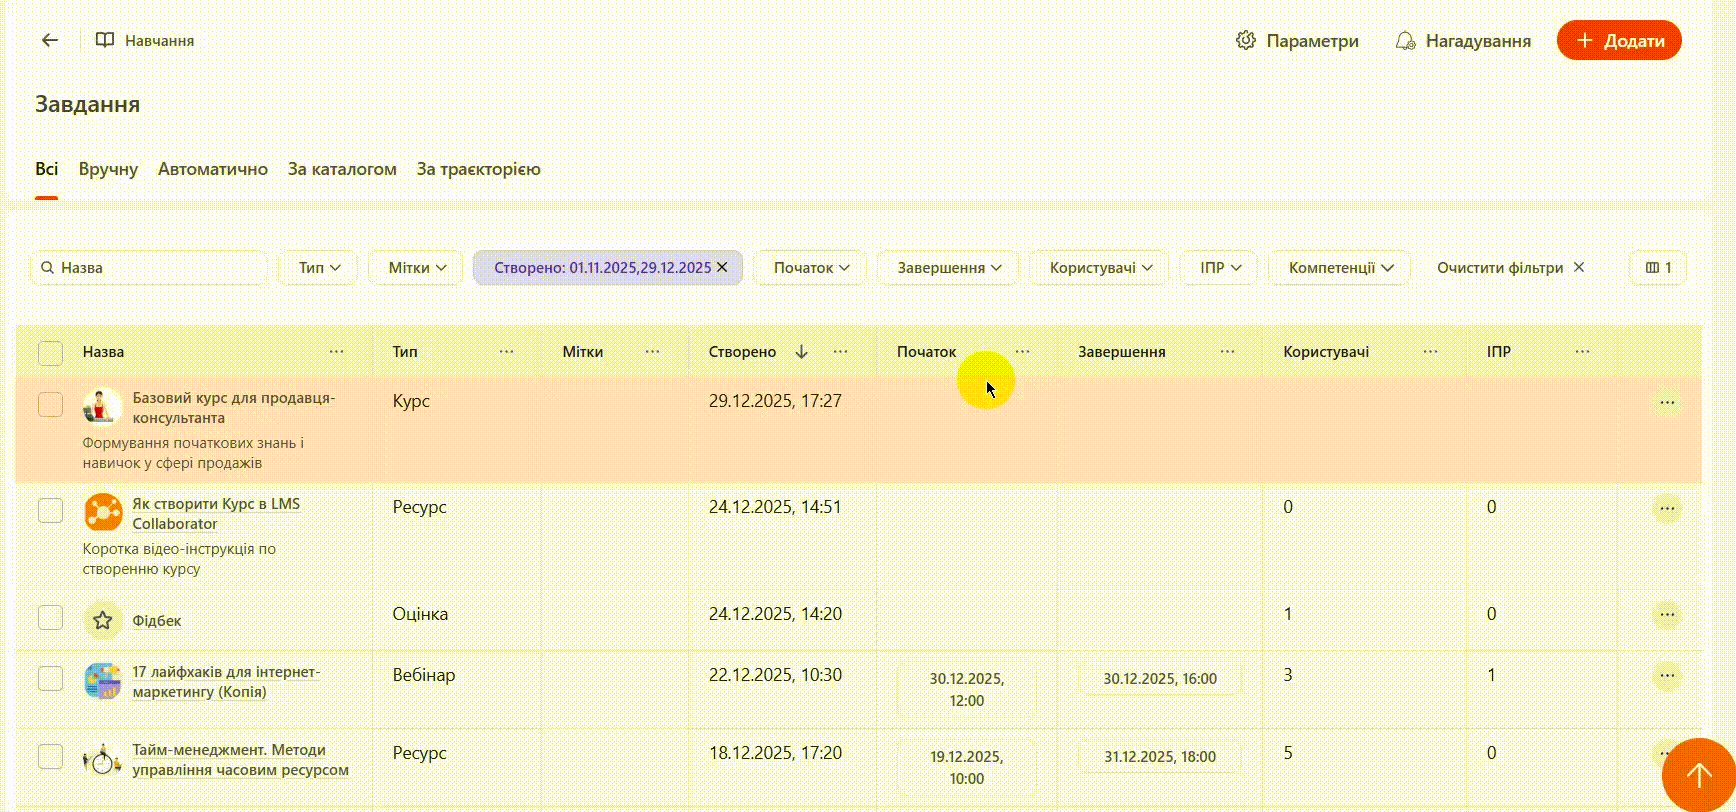Expand the Тип filter dropdown
1736x812 pixels.
click(x=319, y=268)
